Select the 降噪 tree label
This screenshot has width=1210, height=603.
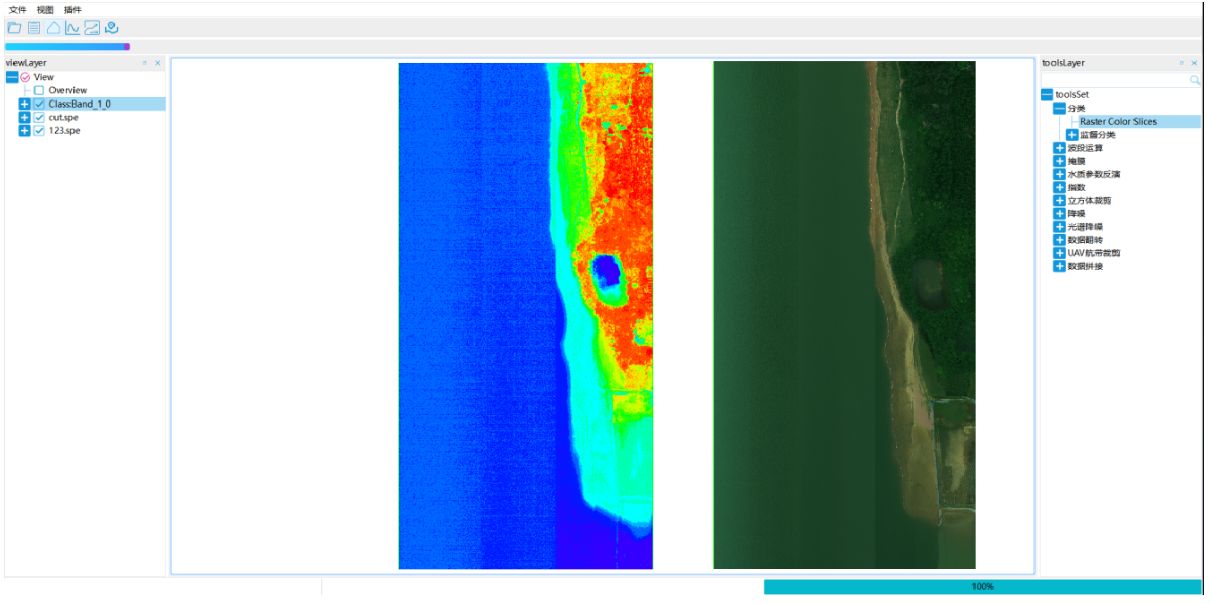click(1076, 214)
